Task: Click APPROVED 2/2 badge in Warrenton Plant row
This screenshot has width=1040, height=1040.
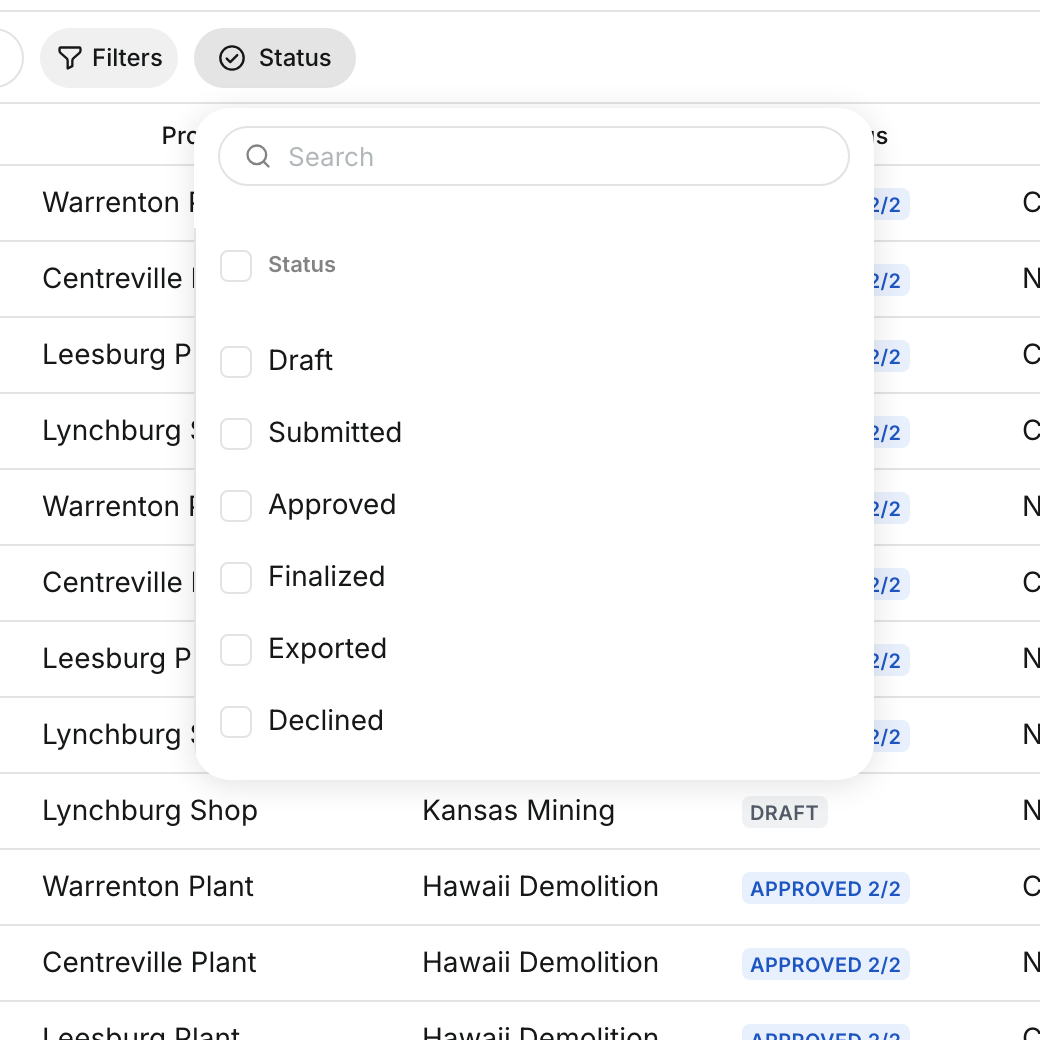Action: [x=826, y=888]
